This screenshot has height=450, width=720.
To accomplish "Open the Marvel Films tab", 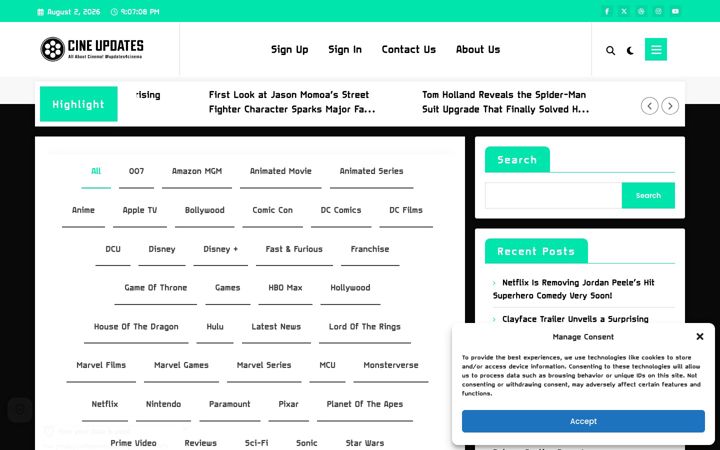I will pos(101,366).
